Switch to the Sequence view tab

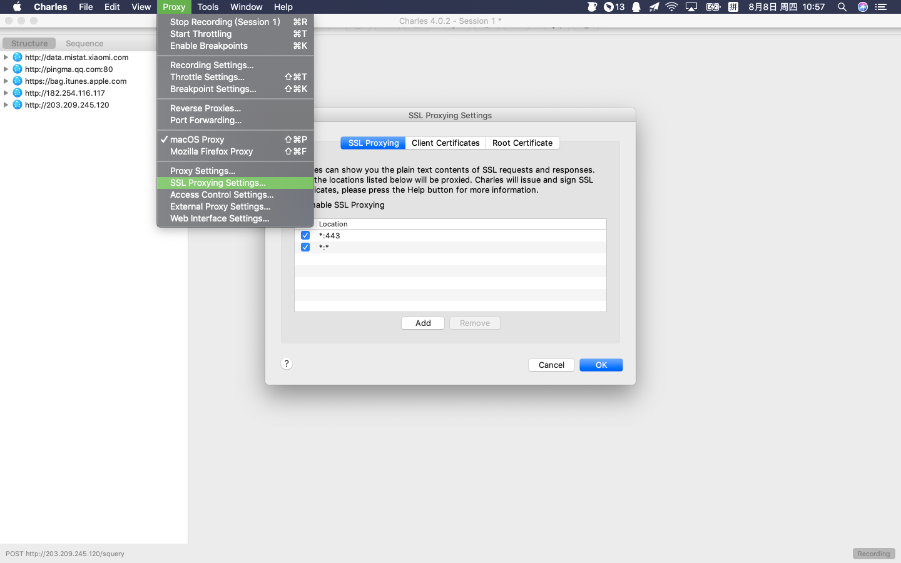(x=84, y=43)
